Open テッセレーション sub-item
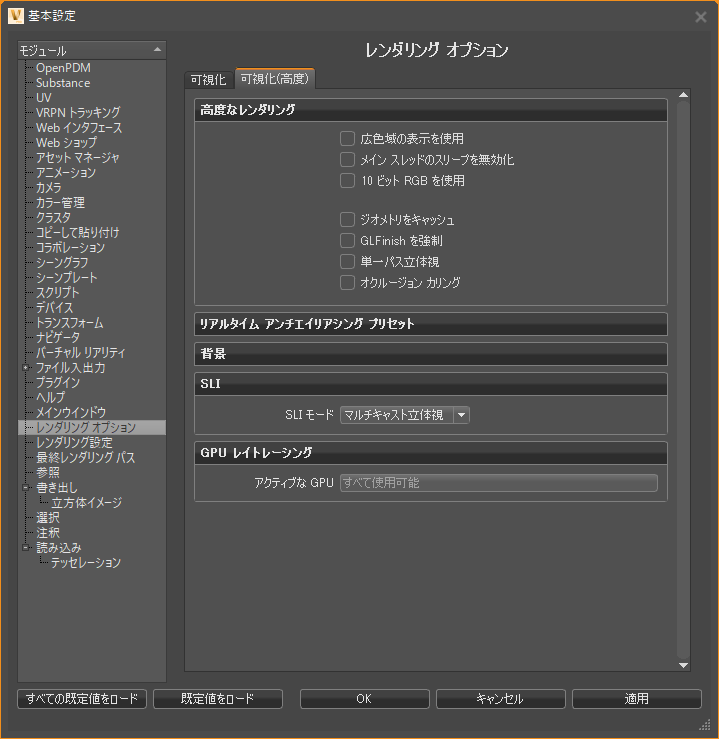 coord(86,563)
